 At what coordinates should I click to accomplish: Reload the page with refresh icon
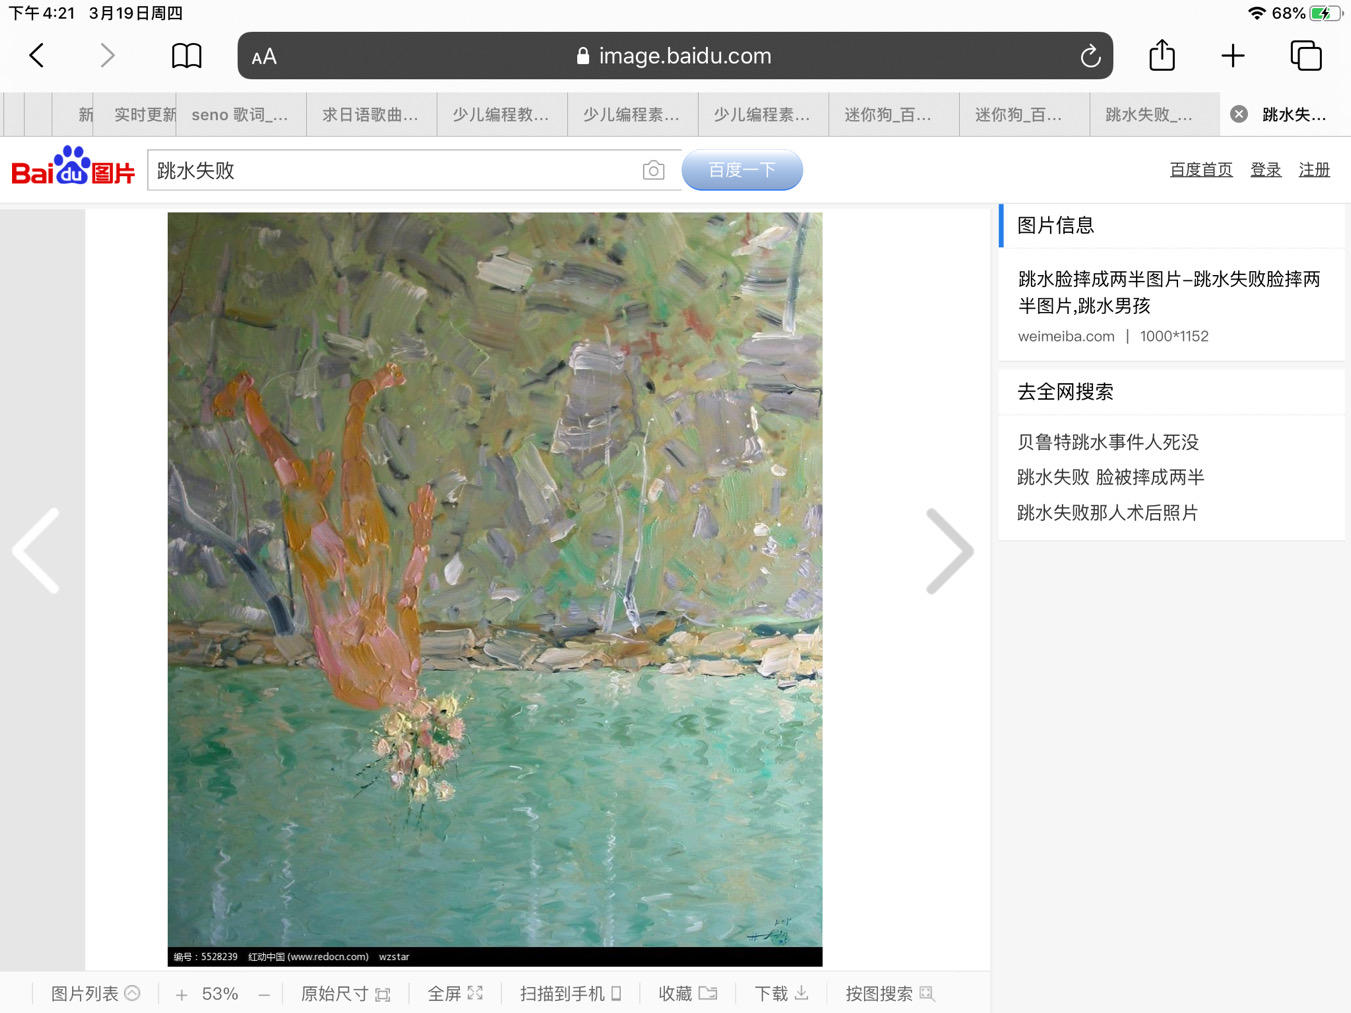[1090, 56]
